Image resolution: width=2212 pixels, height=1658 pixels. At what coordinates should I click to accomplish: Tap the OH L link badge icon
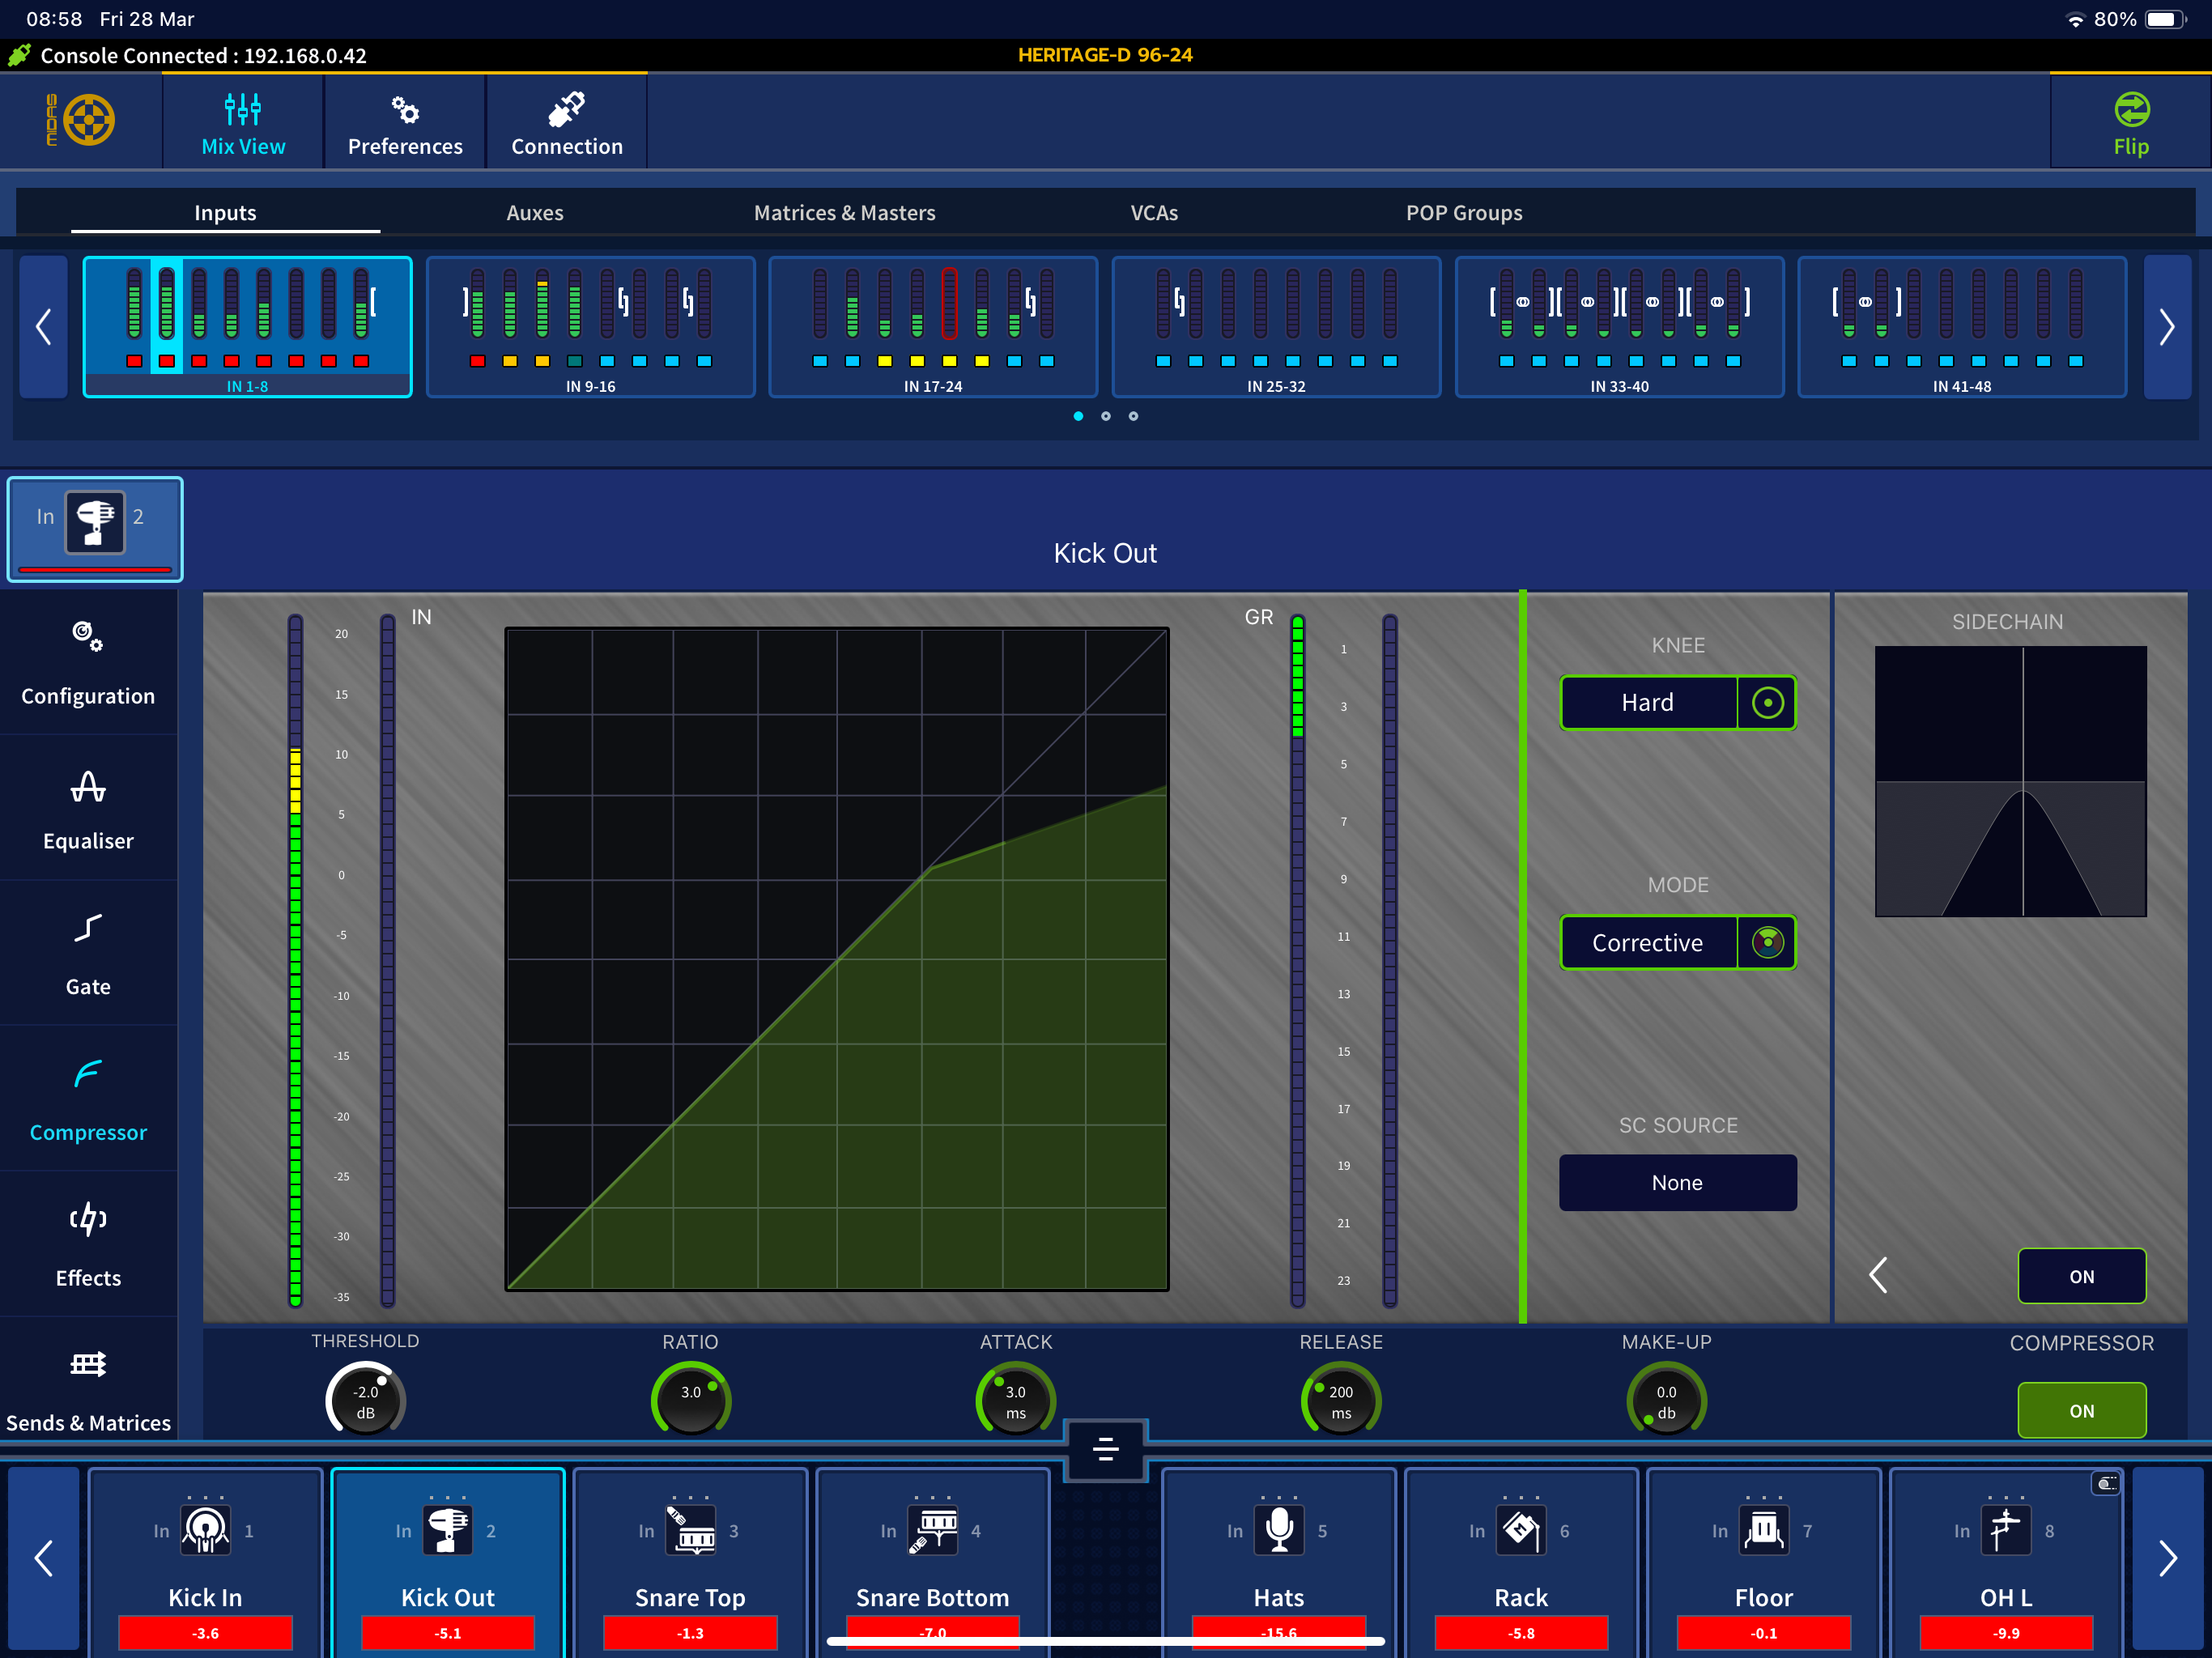point(2105,1483)
